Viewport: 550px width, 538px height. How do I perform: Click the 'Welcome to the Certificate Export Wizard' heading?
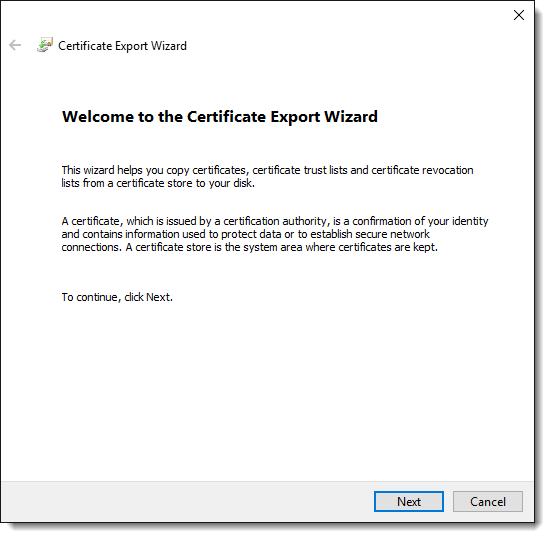click(x=220, y=117)
